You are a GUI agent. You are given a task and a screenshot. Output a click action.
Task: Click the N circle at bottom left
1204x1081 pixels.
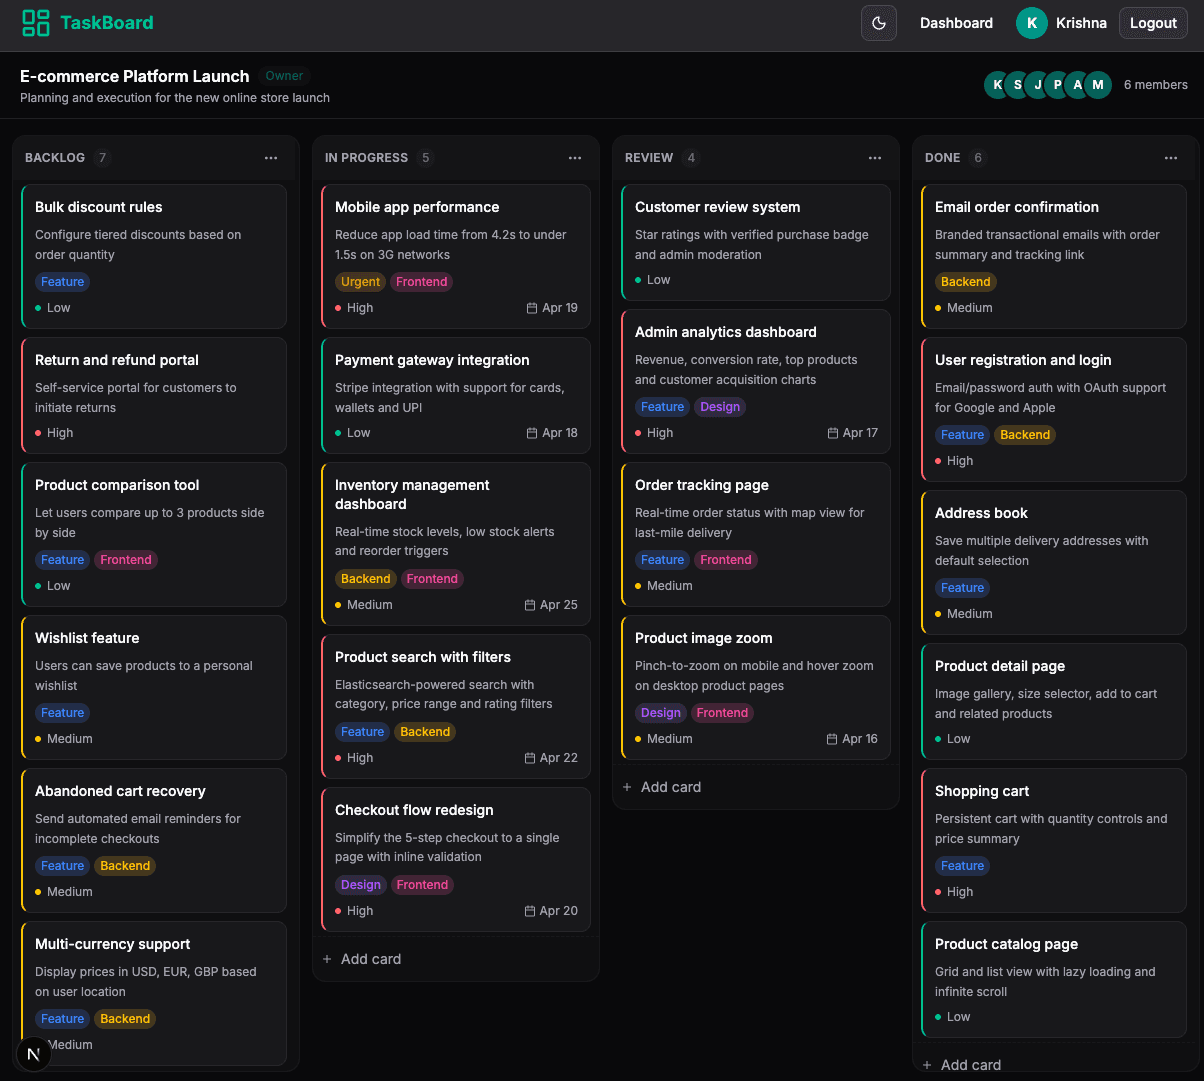coord(33,1053)
